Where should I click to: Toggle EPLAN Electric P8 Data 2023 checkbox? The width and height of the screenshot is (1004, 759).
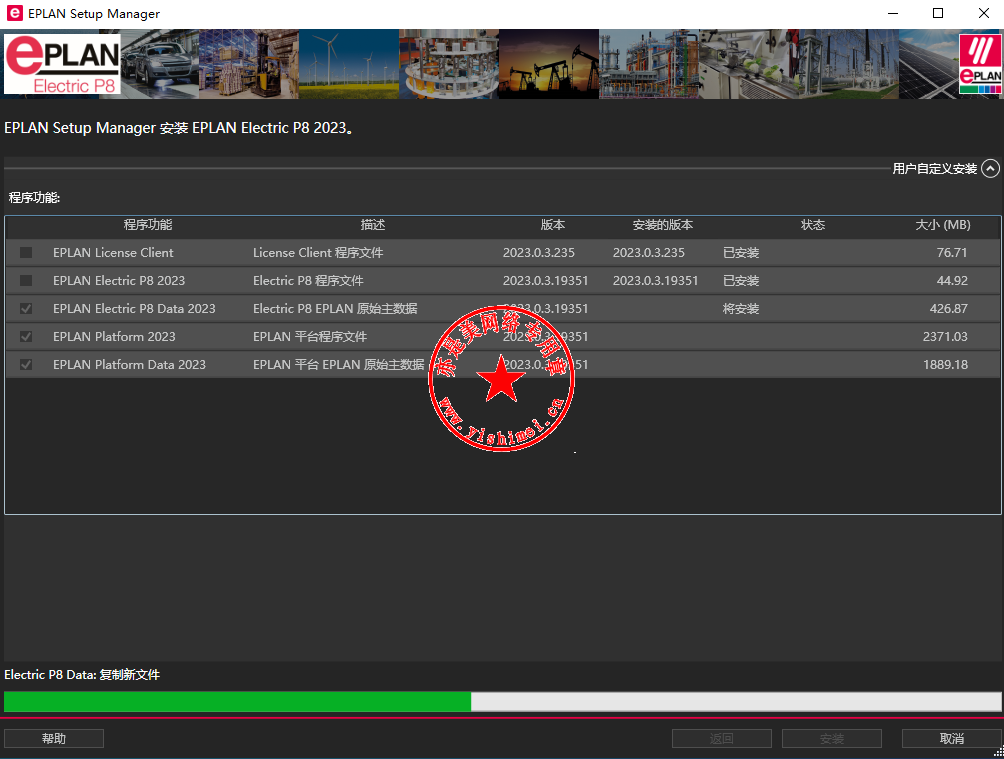pos(26,309)
